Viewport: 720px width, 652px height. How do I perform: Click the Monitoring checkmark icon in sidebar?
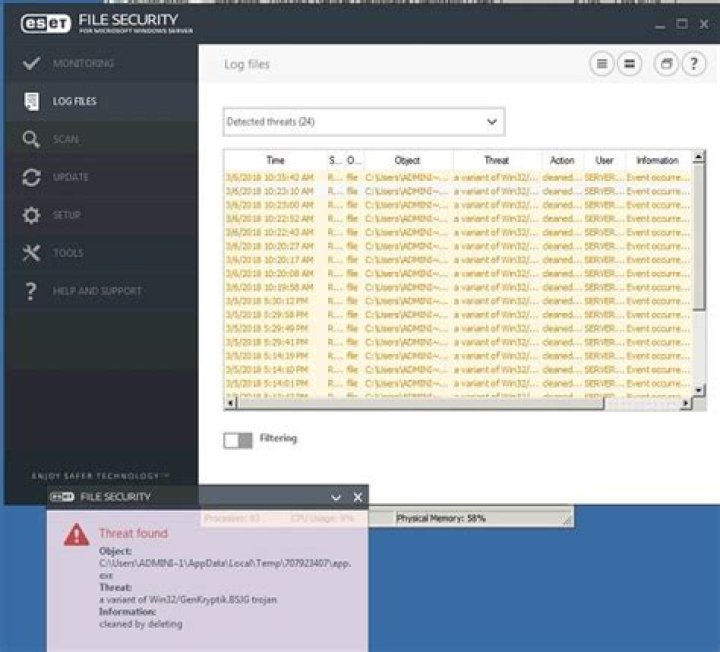[x=31, y=64]
